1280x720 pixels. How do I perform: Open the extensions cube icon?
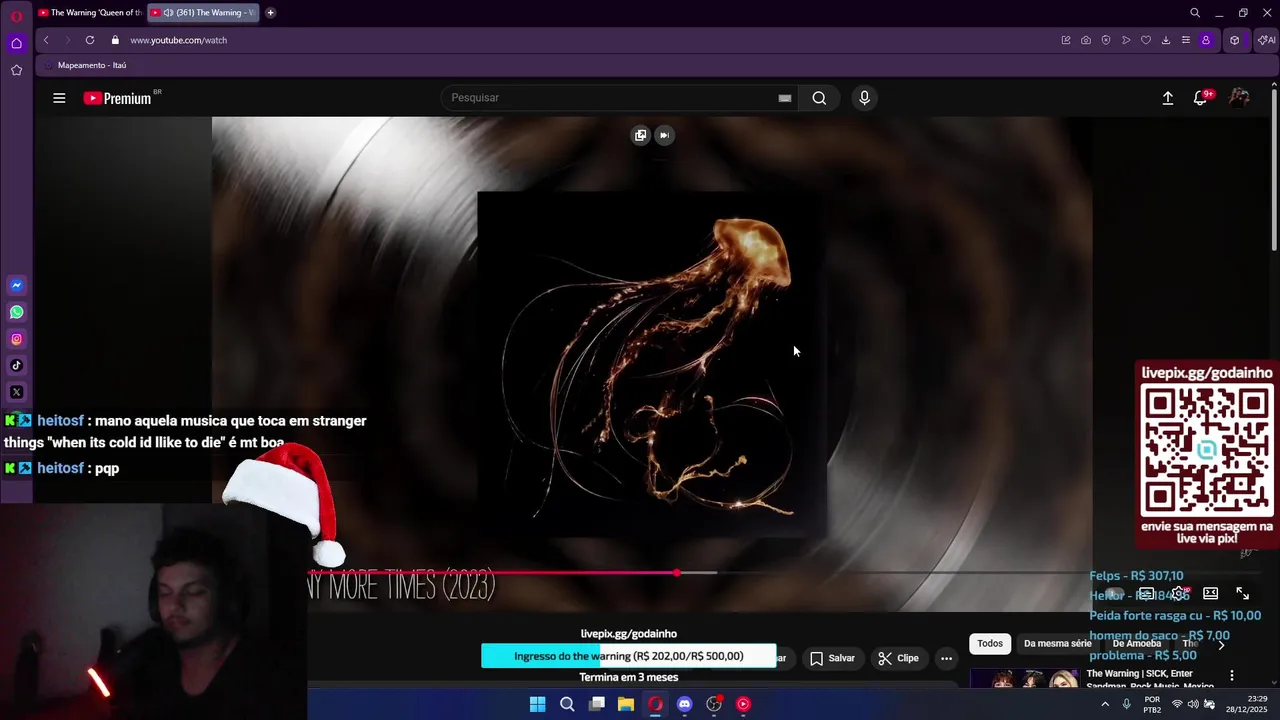(x=1235, y=40)
